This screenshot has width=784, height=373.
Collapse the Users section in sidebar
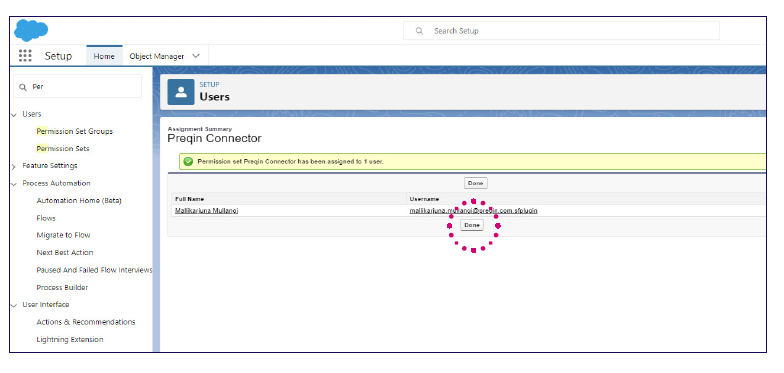coord(14,114)
